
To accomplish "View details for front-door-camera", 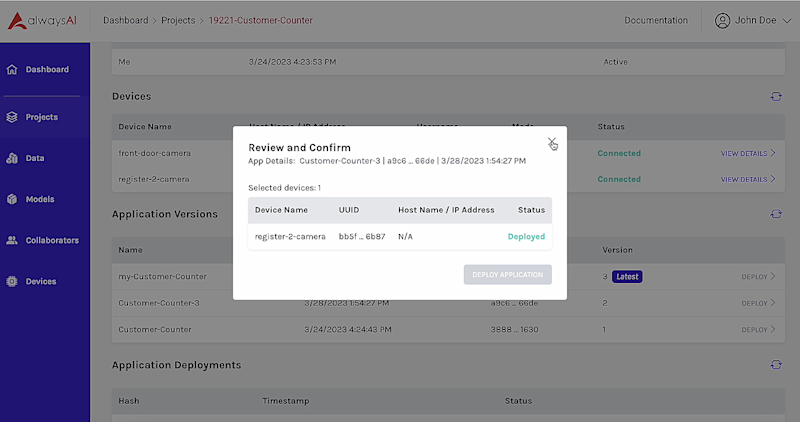I will click(748, 153).
